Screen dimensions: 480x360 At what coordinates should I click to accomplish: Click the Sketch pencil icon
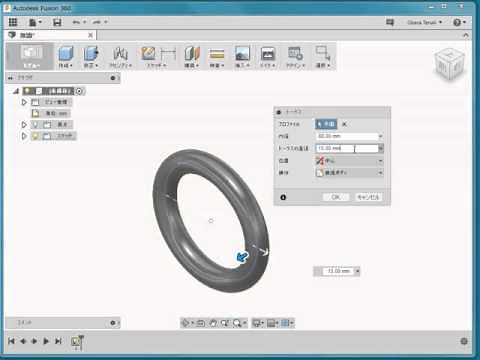(x=148, y=53)
